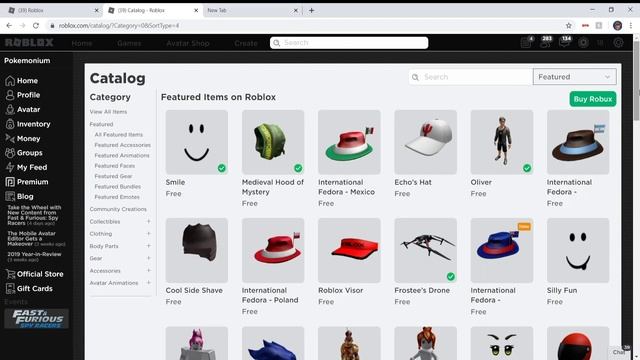The image size is (640, 360).
Task: Open Featured Faces link
Action: click(114, 166)
